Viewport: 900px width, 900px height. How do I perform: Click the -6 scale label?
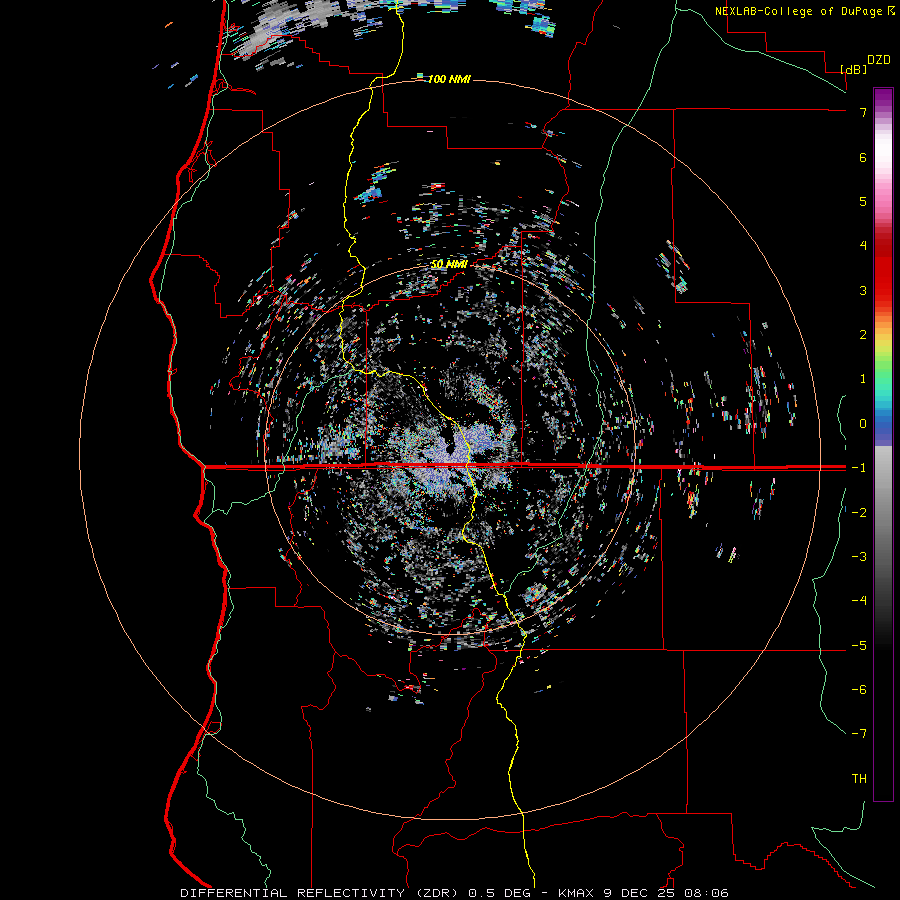click(x=859, y=690)
